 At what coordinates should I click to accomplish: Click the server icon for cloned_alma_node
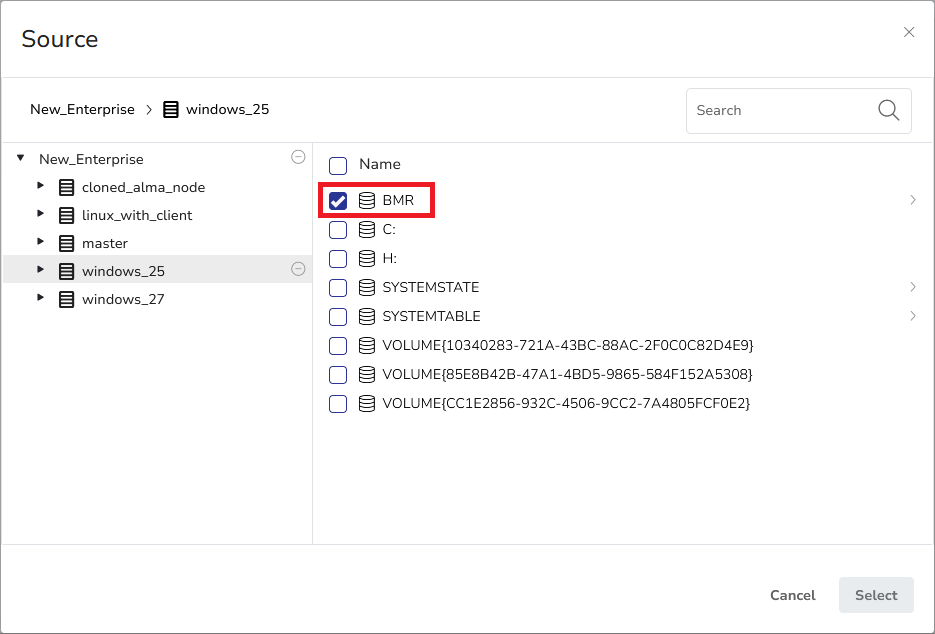67,187
